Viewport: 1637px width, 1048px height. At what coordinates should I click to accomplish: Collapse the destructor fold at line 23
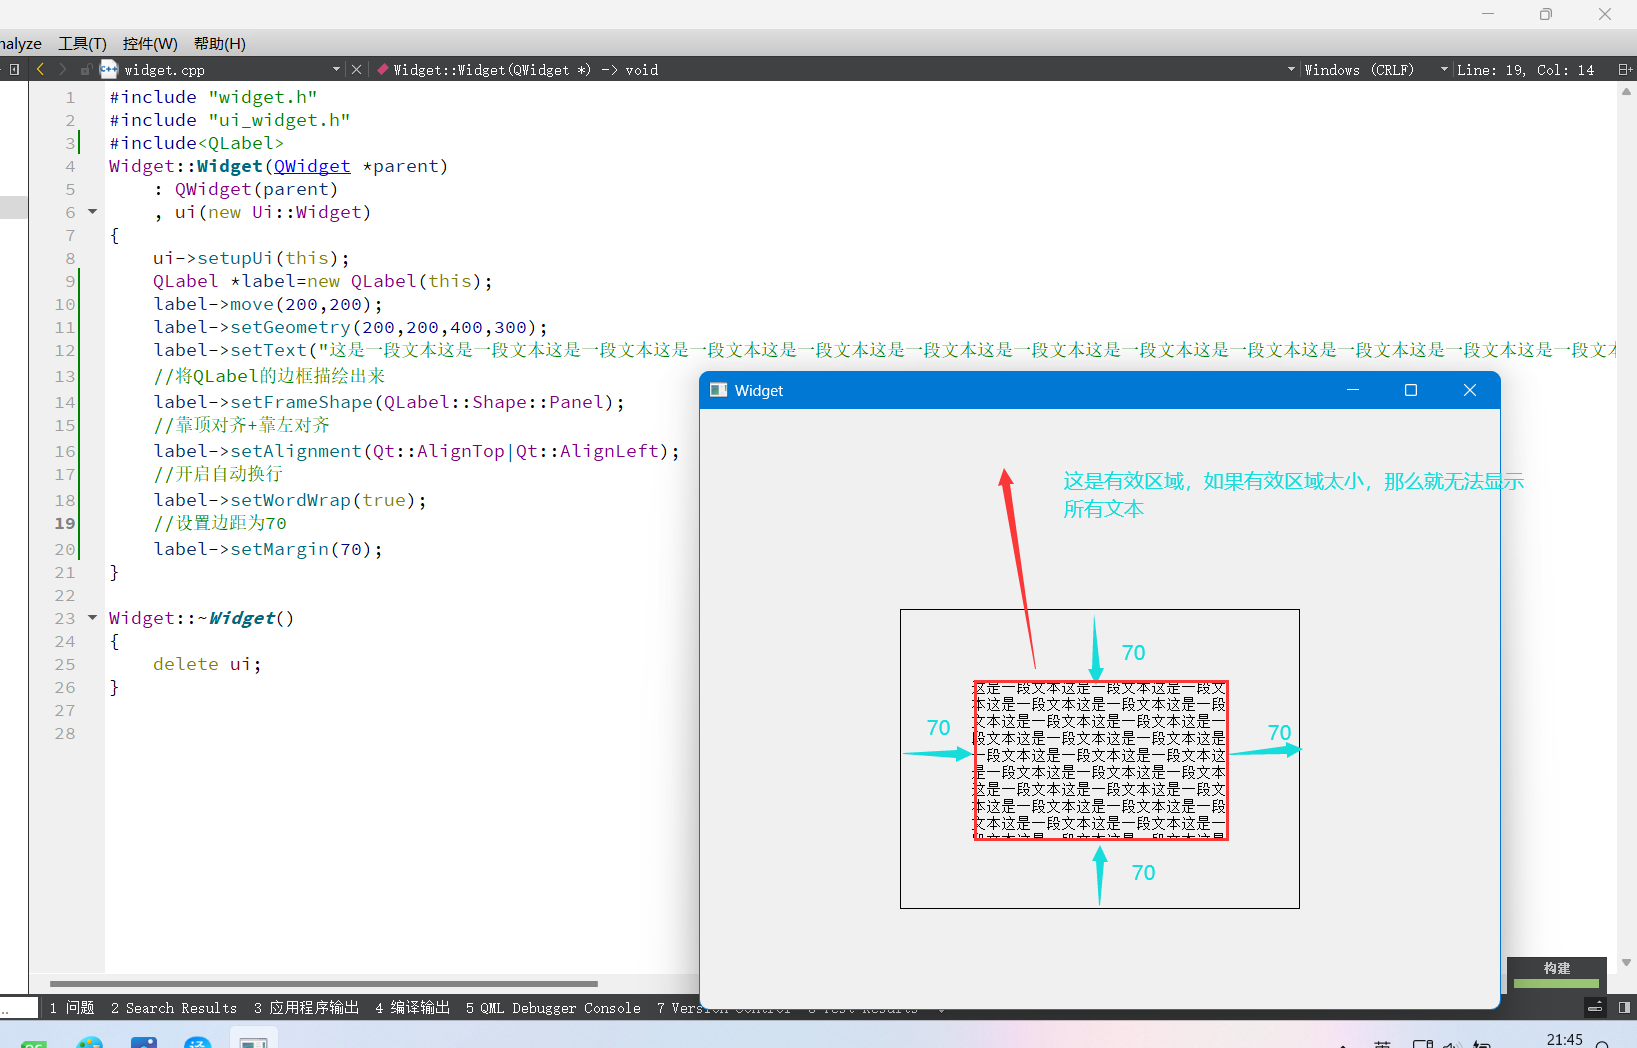[x=92, y=617]
